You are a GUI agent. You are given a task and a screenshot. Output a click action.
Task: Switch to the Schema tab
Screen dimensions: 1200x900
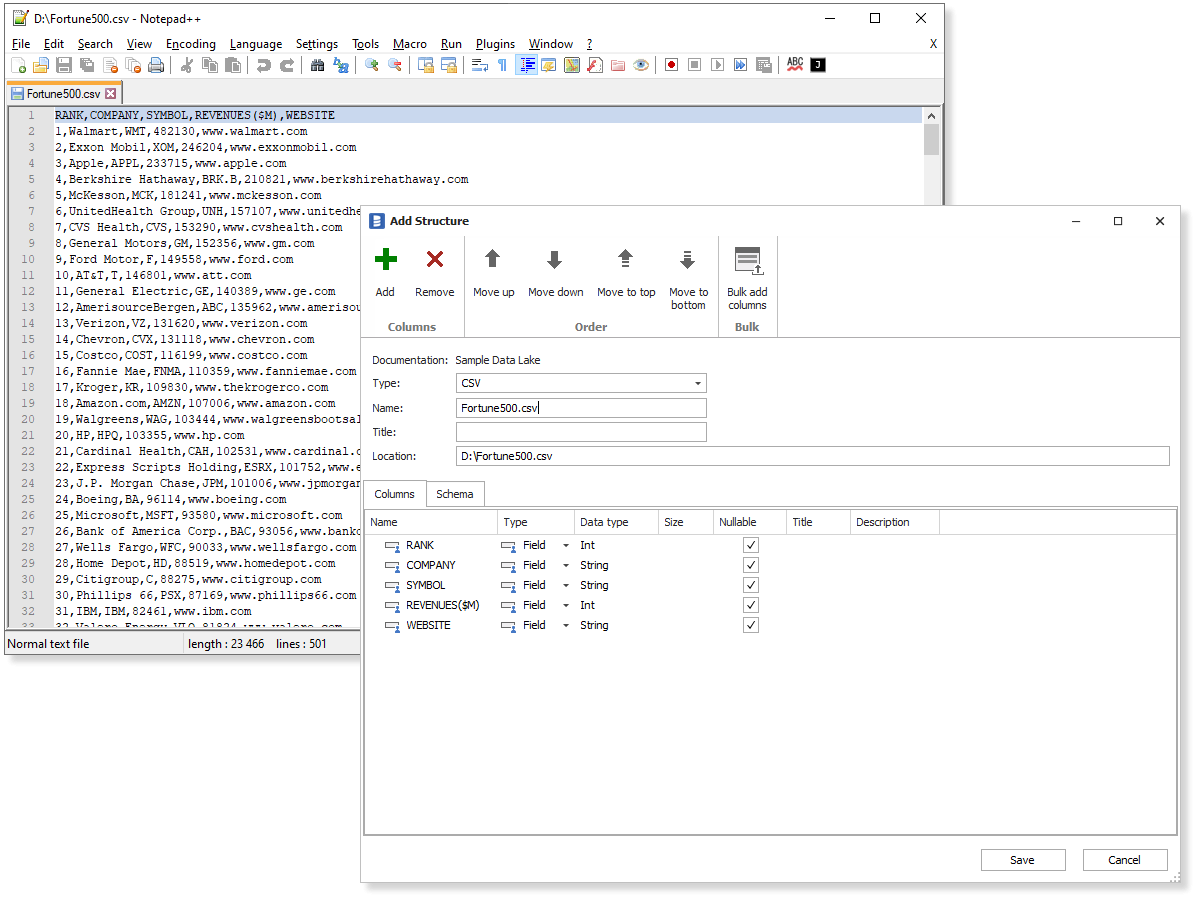coord(455,494)
